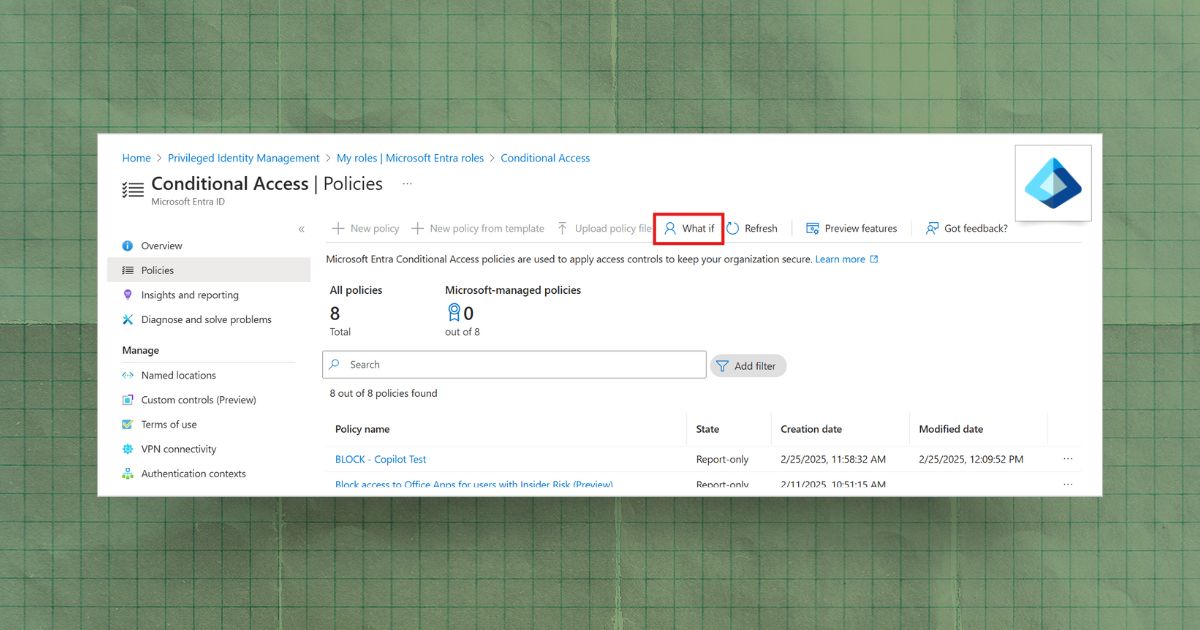Open Preview features
Viewport: 1200px width, 630px height.
(x=852, y=228)
